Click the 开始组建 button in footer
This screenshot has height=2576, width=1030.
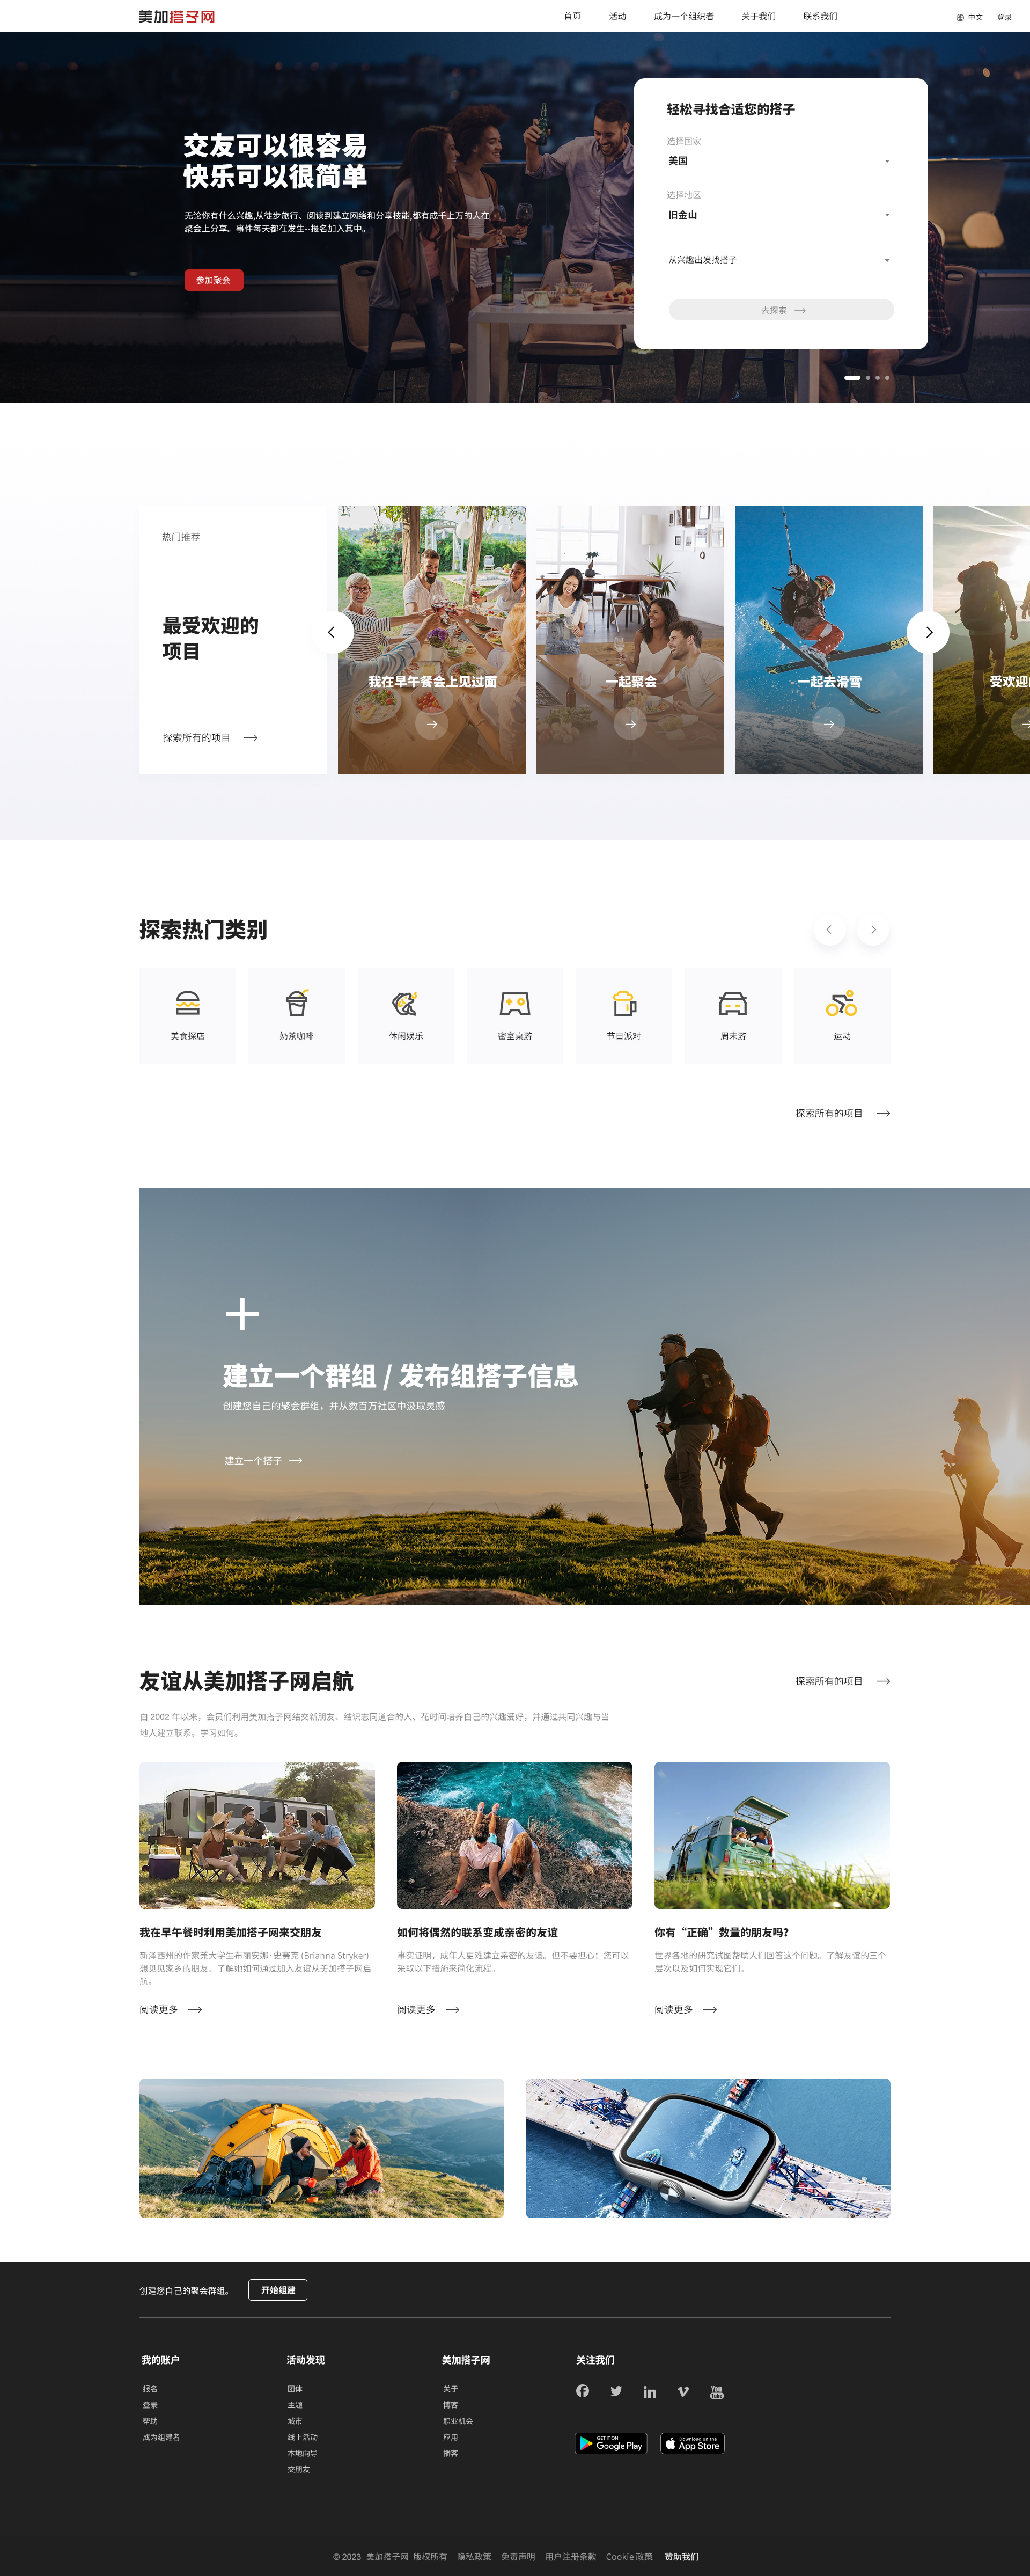[x=278, y=2290]
